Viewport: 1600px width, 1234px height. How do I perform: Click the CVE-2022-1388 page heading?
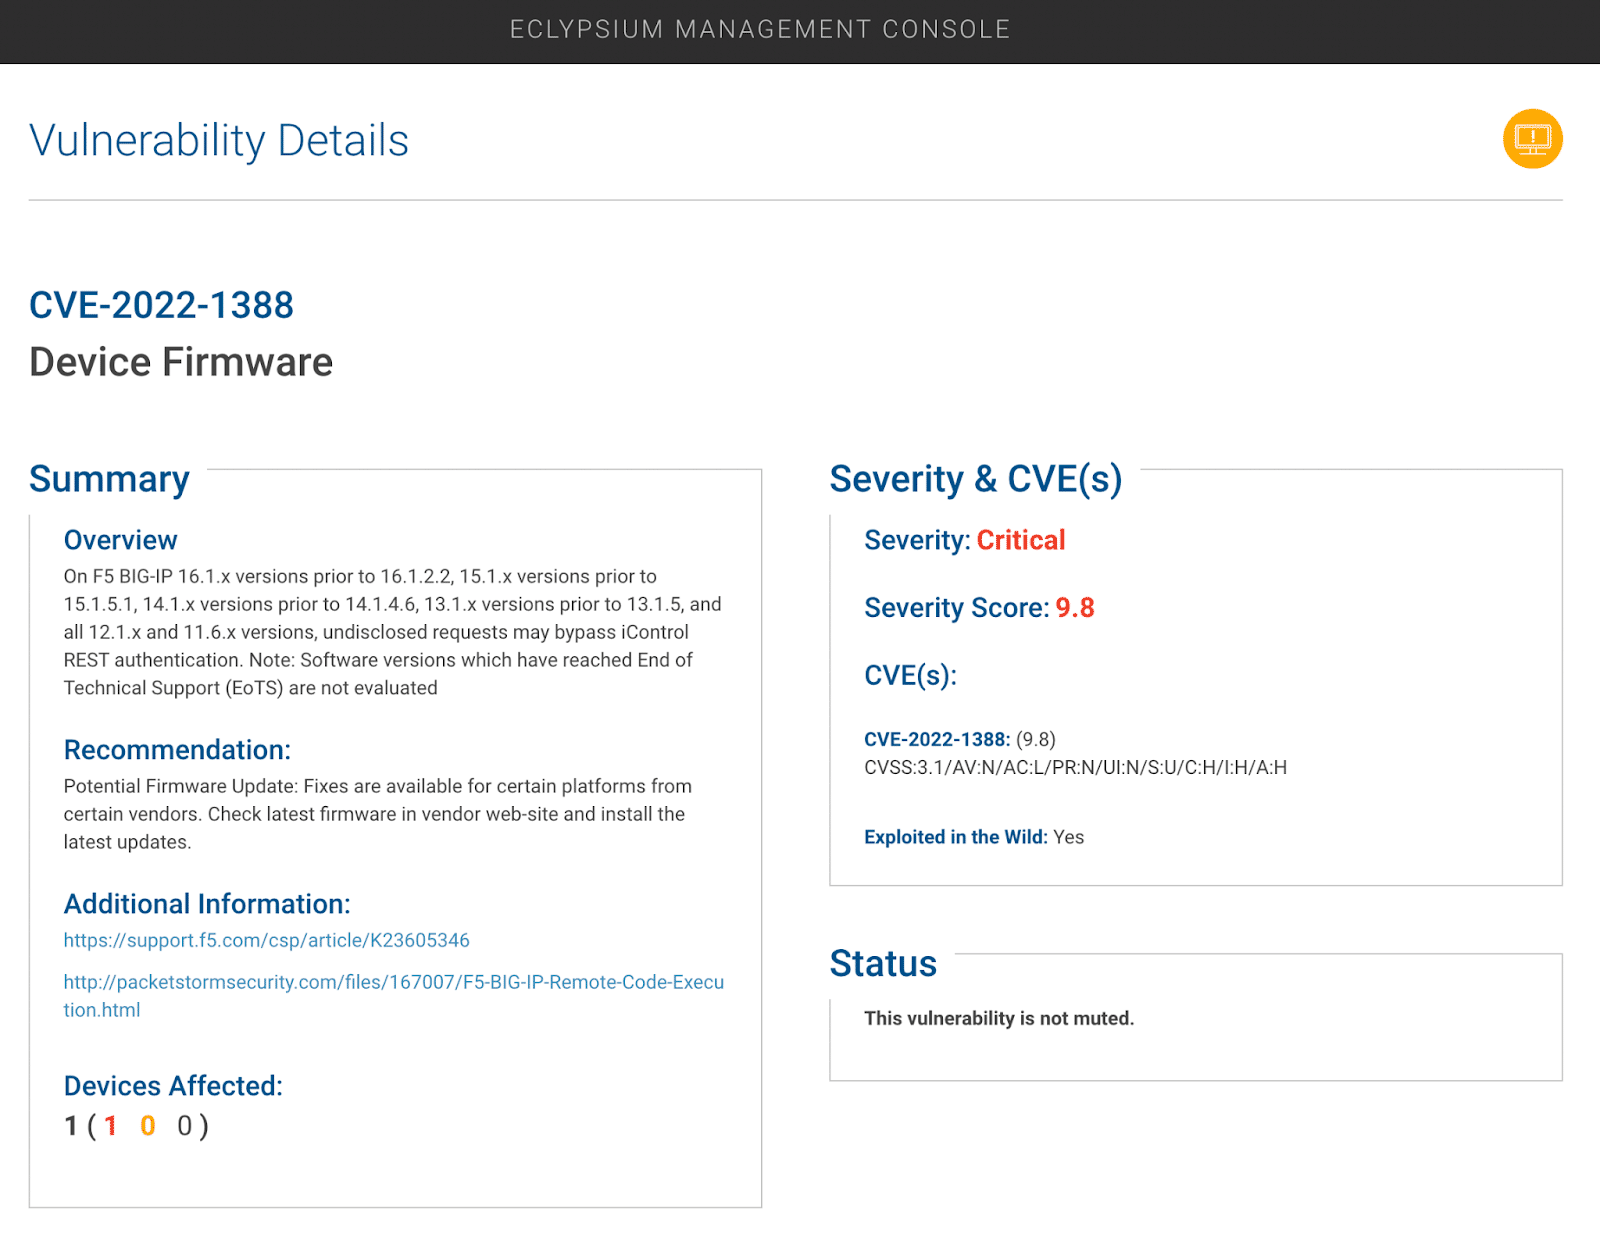[x=161, y=305]
